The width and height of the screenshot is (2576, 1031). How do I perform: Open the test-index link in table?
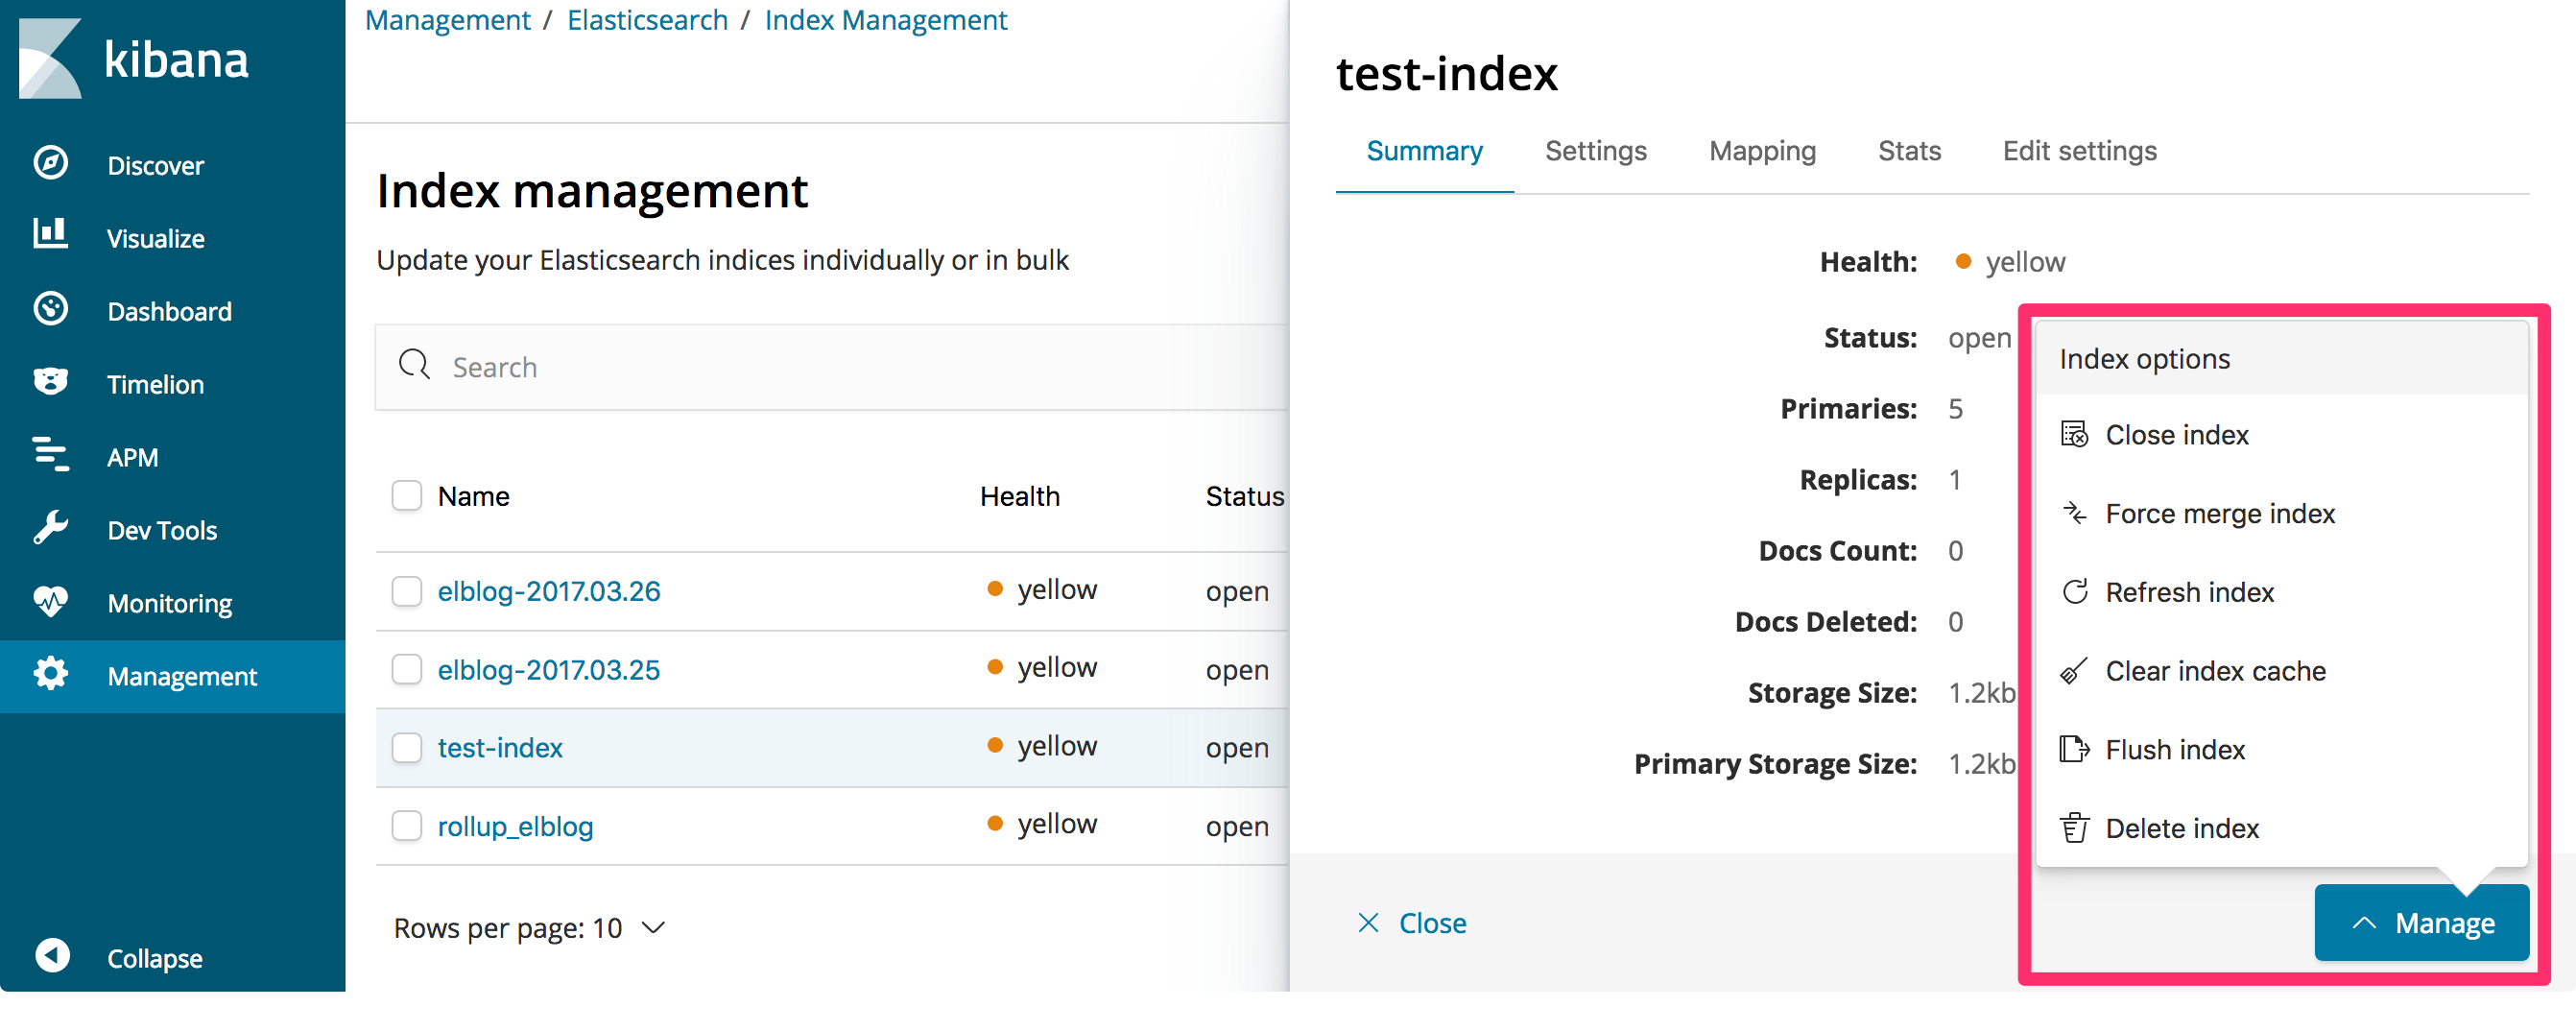pyautogui.click(x=500, y=748)
